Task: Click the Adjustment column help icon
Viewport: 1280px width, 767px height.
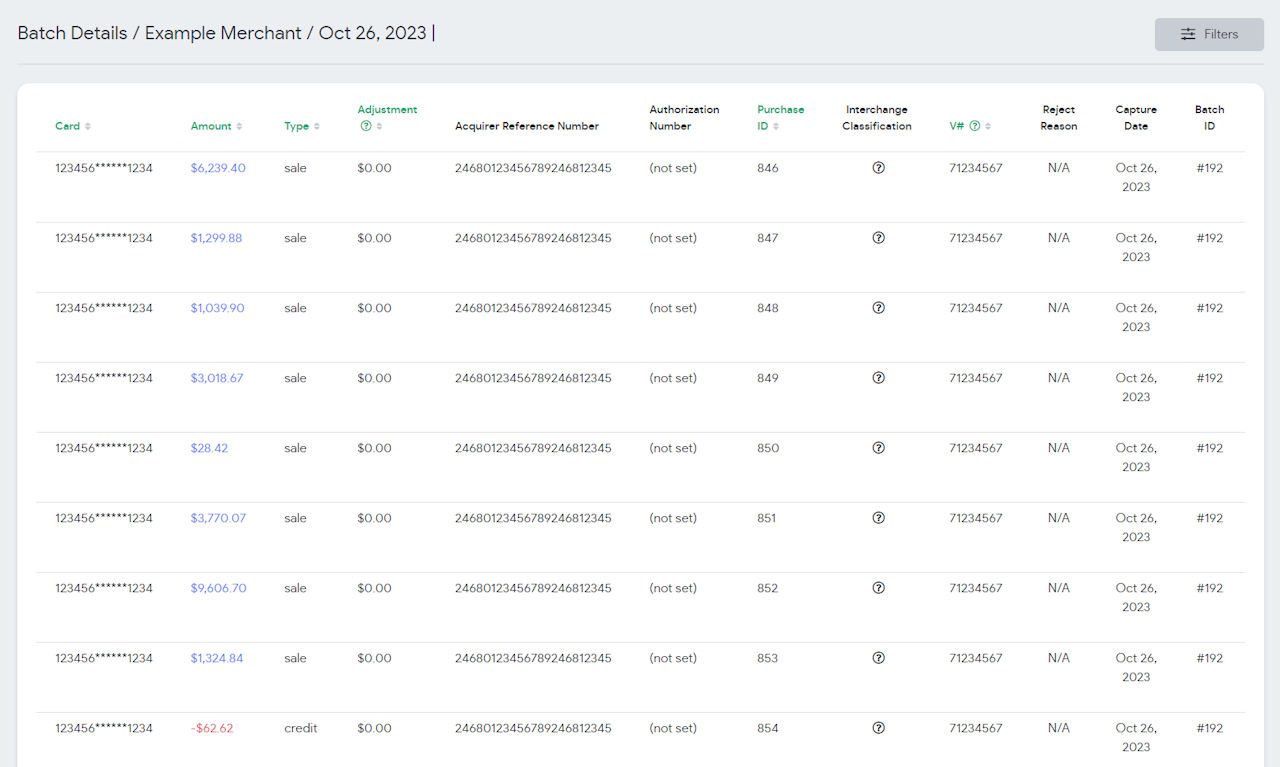Action: [366, 126]
